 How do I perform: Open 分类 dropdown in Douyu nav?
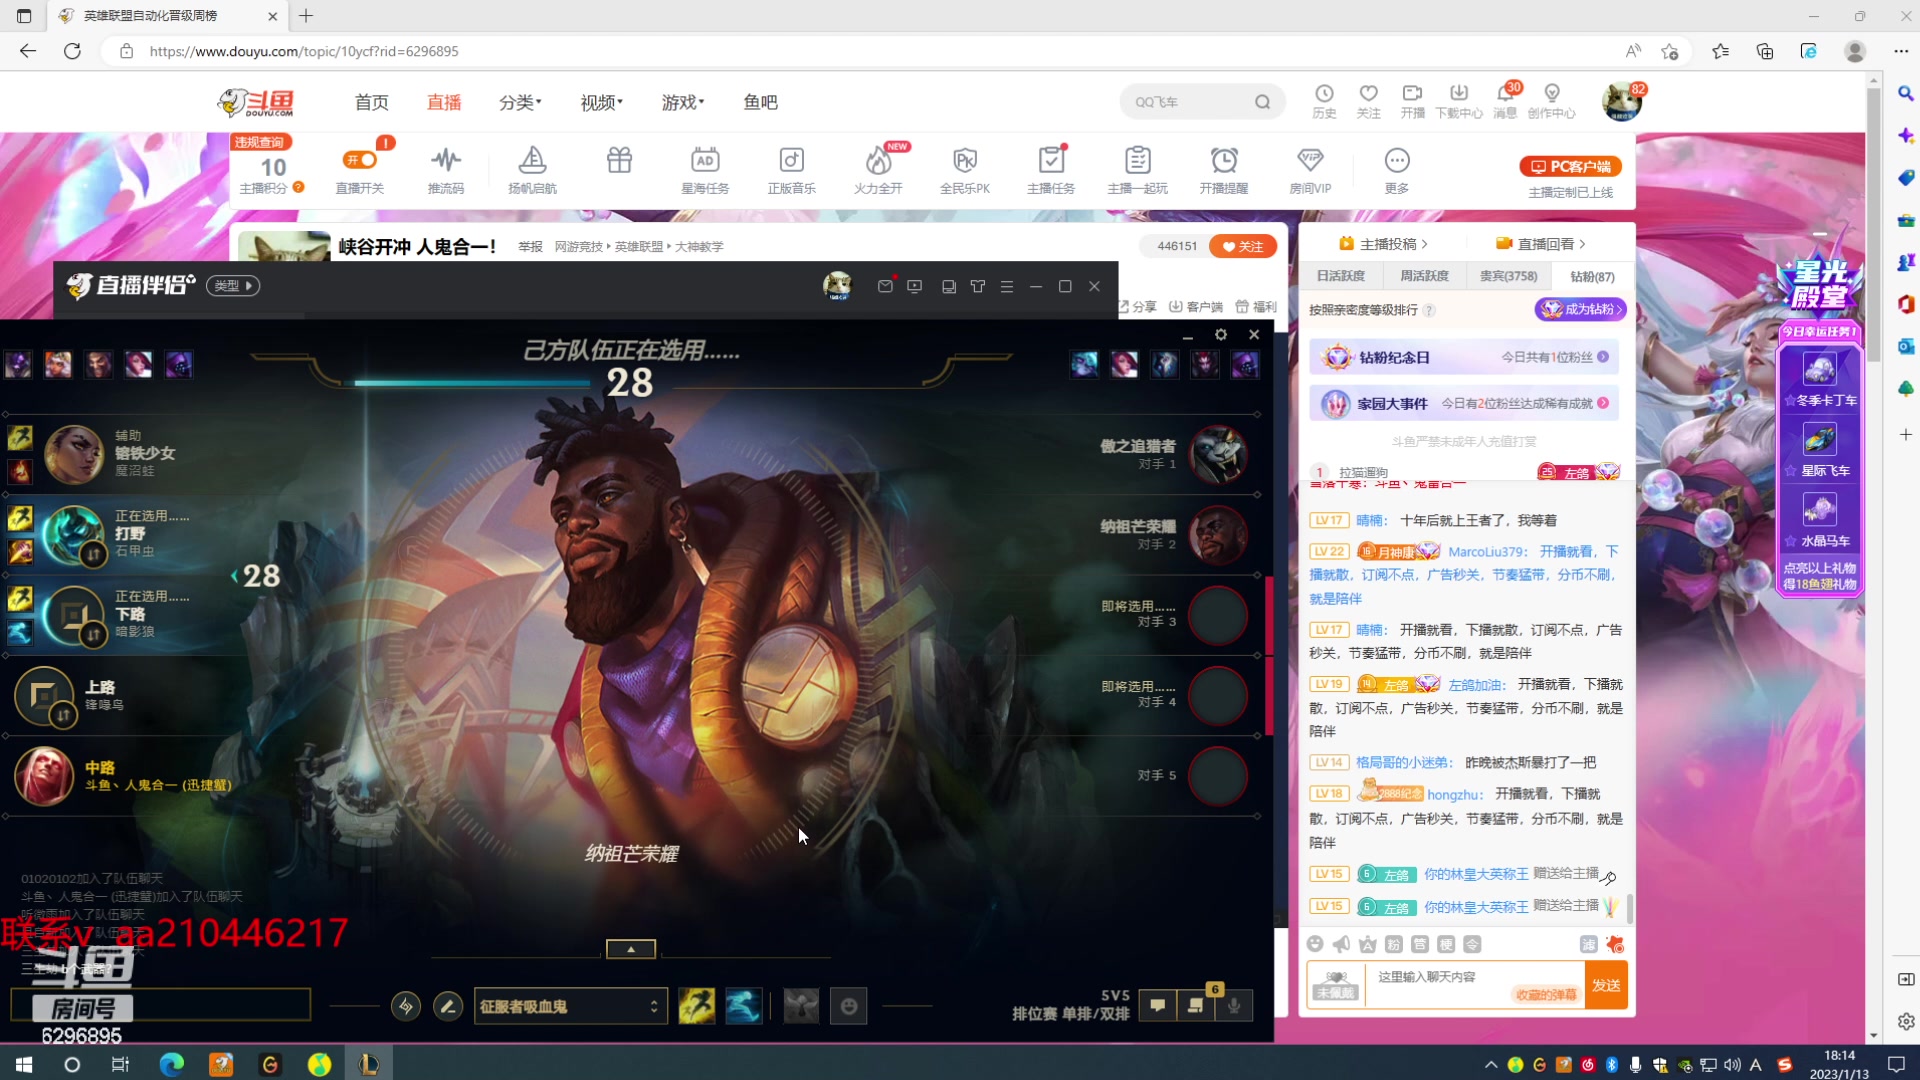(x=520, y=103)
